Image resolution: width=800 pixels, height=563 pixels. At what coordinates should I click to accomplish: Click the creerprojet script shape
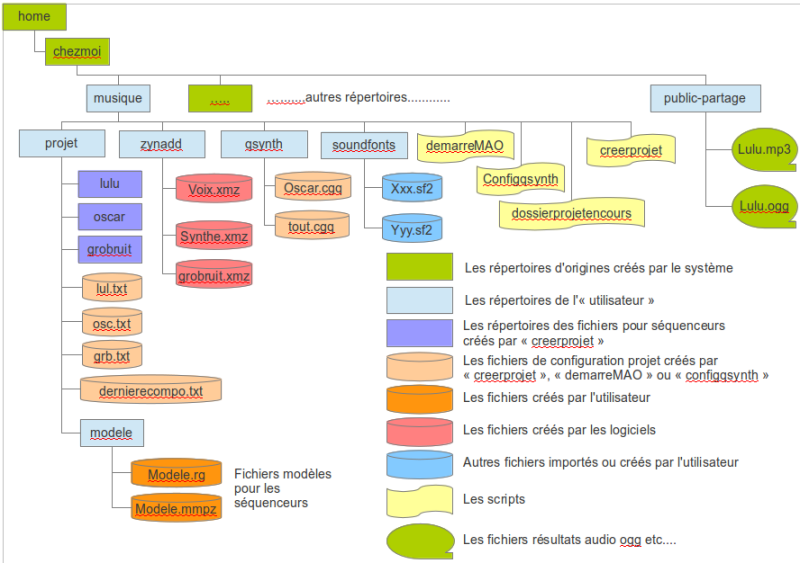pyautogui.click(x=631, y=151)
